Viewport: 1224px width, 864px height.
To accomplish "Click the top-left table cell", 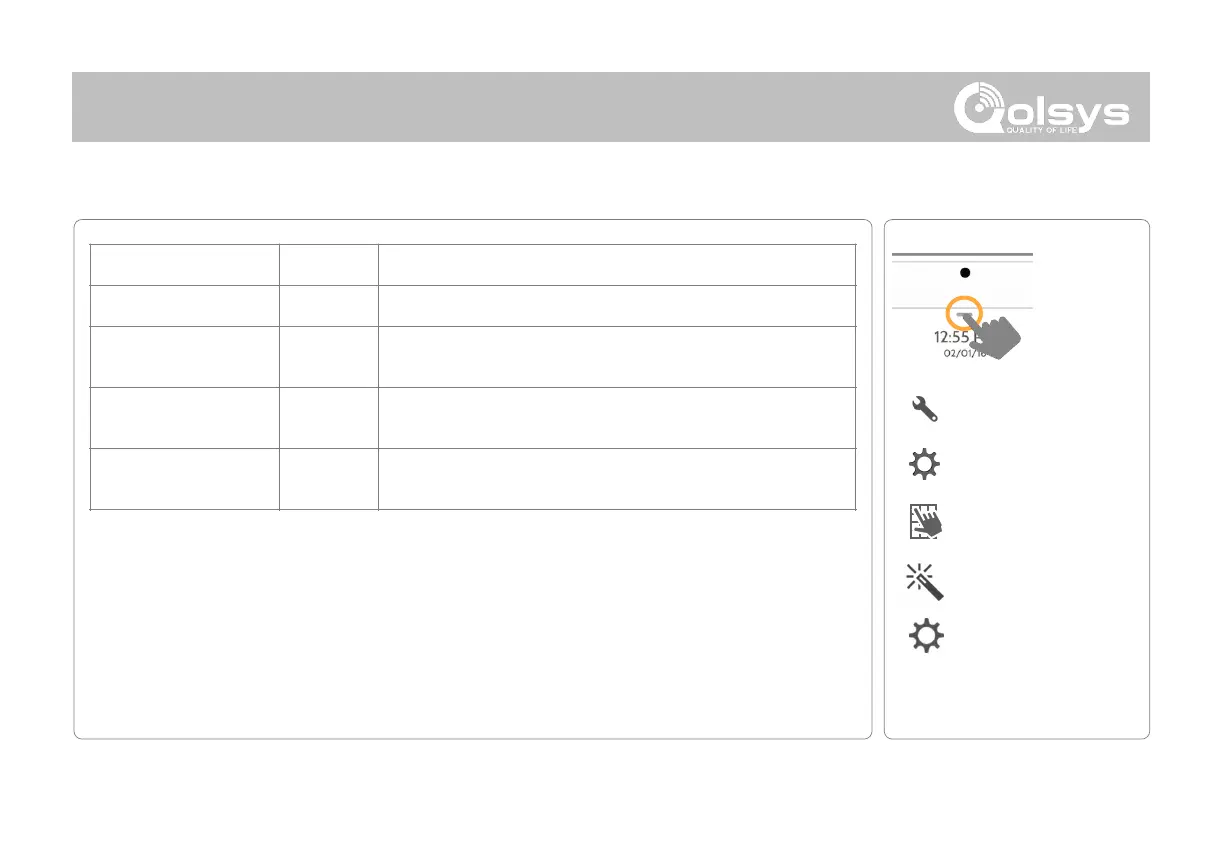I will (184, 264).
